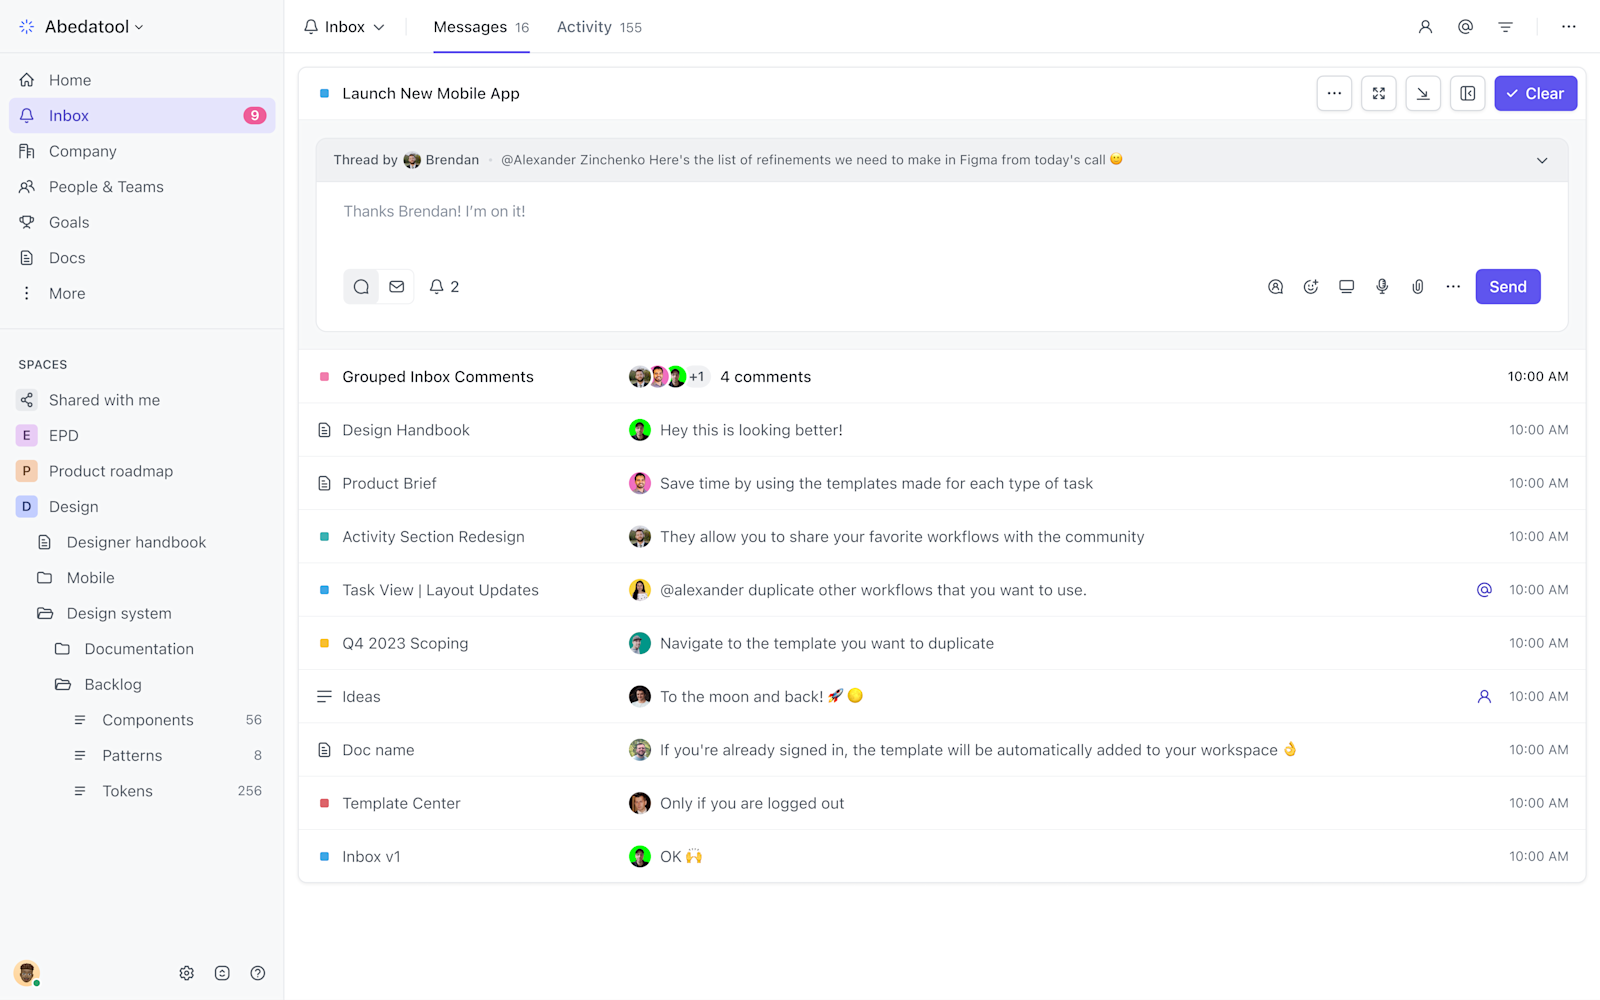This screenshot has width=1600, height=1000.
Task: Open your avatar at the bottom left
Action: click(x=27, y=973)
